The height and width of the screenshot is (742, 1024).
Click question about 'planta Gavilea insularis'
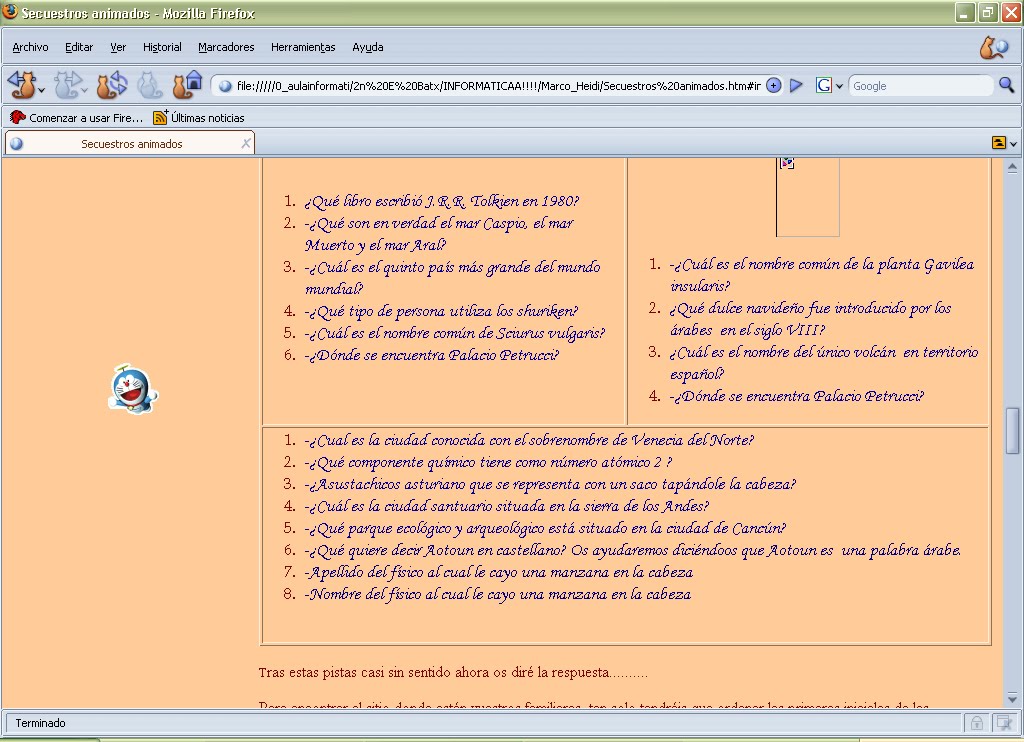tap(822, 275)
